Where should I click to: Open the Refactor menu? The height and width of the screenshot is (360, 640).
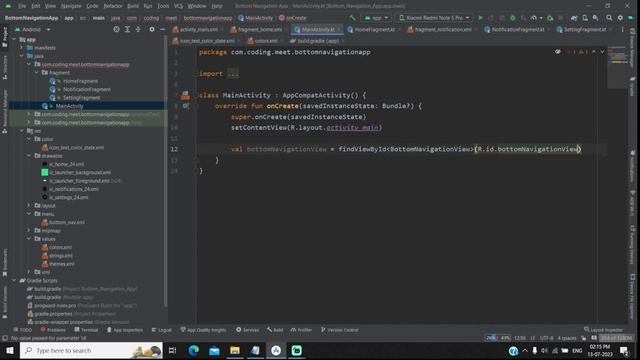(x=113, y=6)
